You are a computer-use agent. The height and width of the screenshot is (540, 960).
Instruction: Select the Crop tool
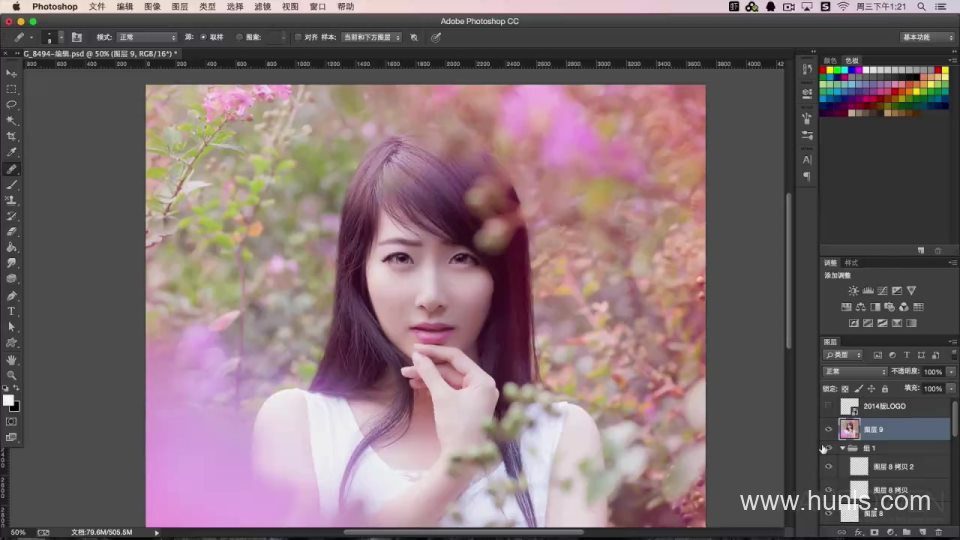click(x=11, y=137)
